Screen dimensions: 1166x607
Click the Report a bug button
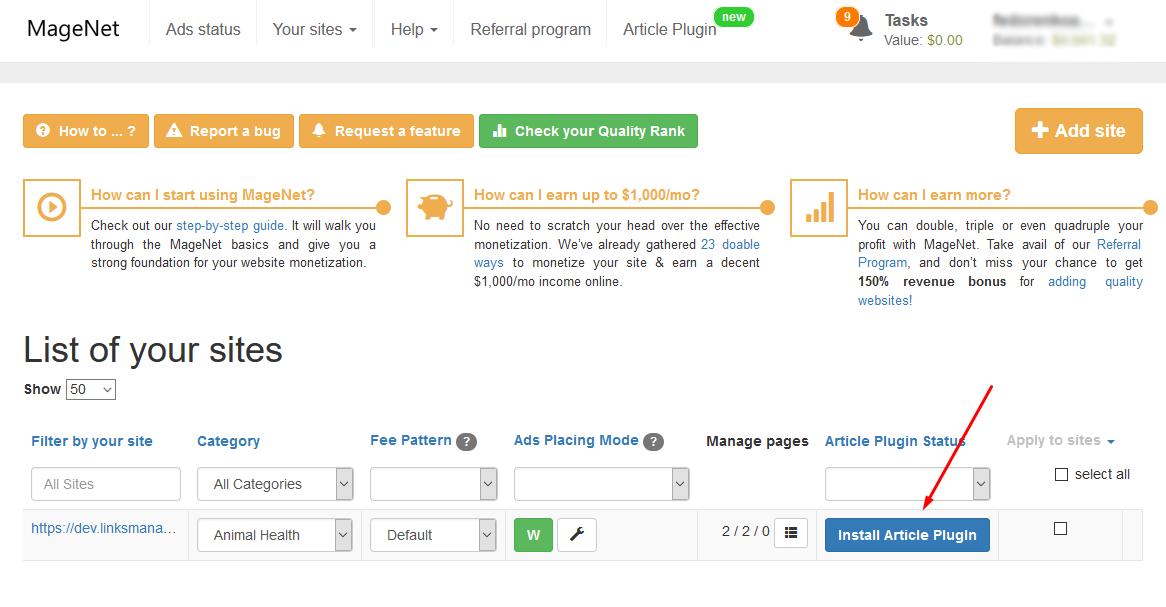(x=224, y=131)
